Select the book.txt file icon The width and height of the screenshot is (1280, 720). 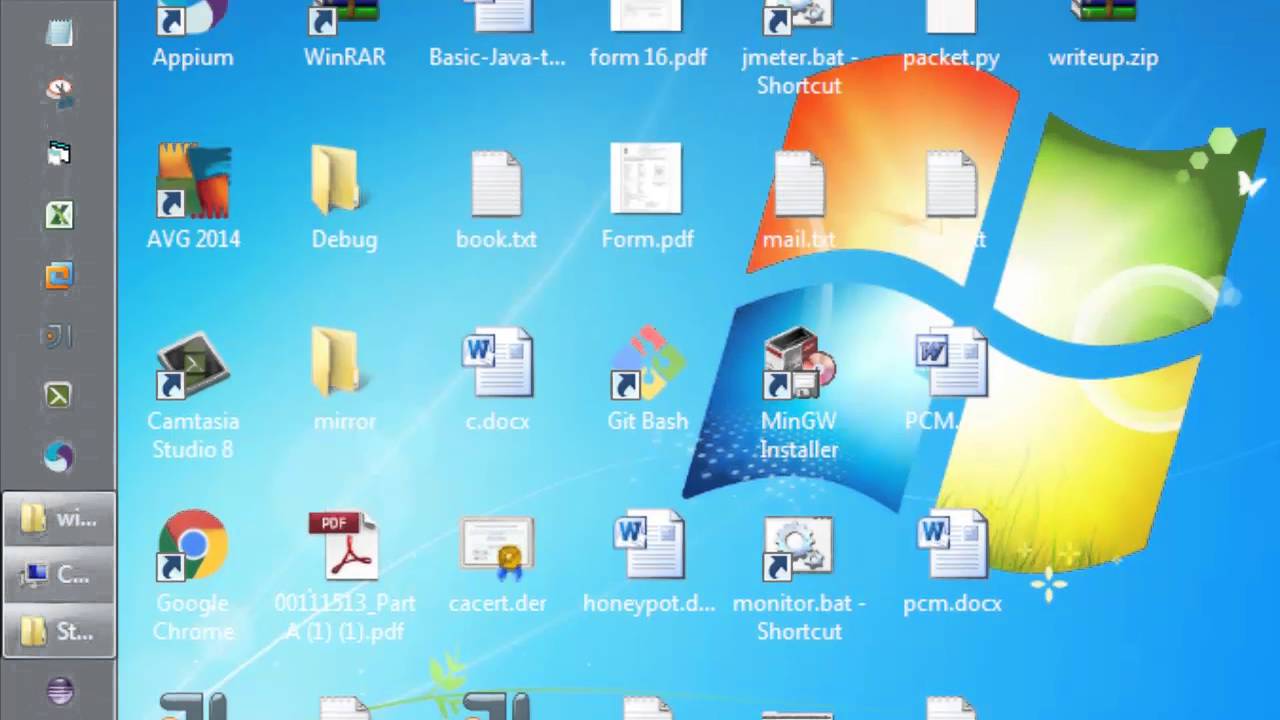pyautogui.click(x=497, y=198)
